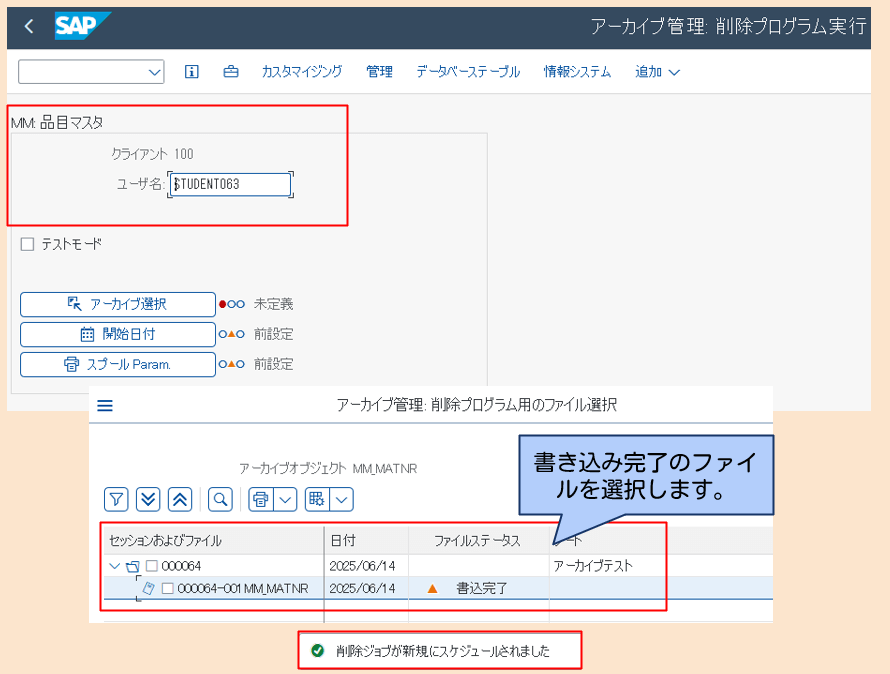The image size is (890, 674).
Task: Click the session 000064 folder icon
Action: (x=133, y=566)
